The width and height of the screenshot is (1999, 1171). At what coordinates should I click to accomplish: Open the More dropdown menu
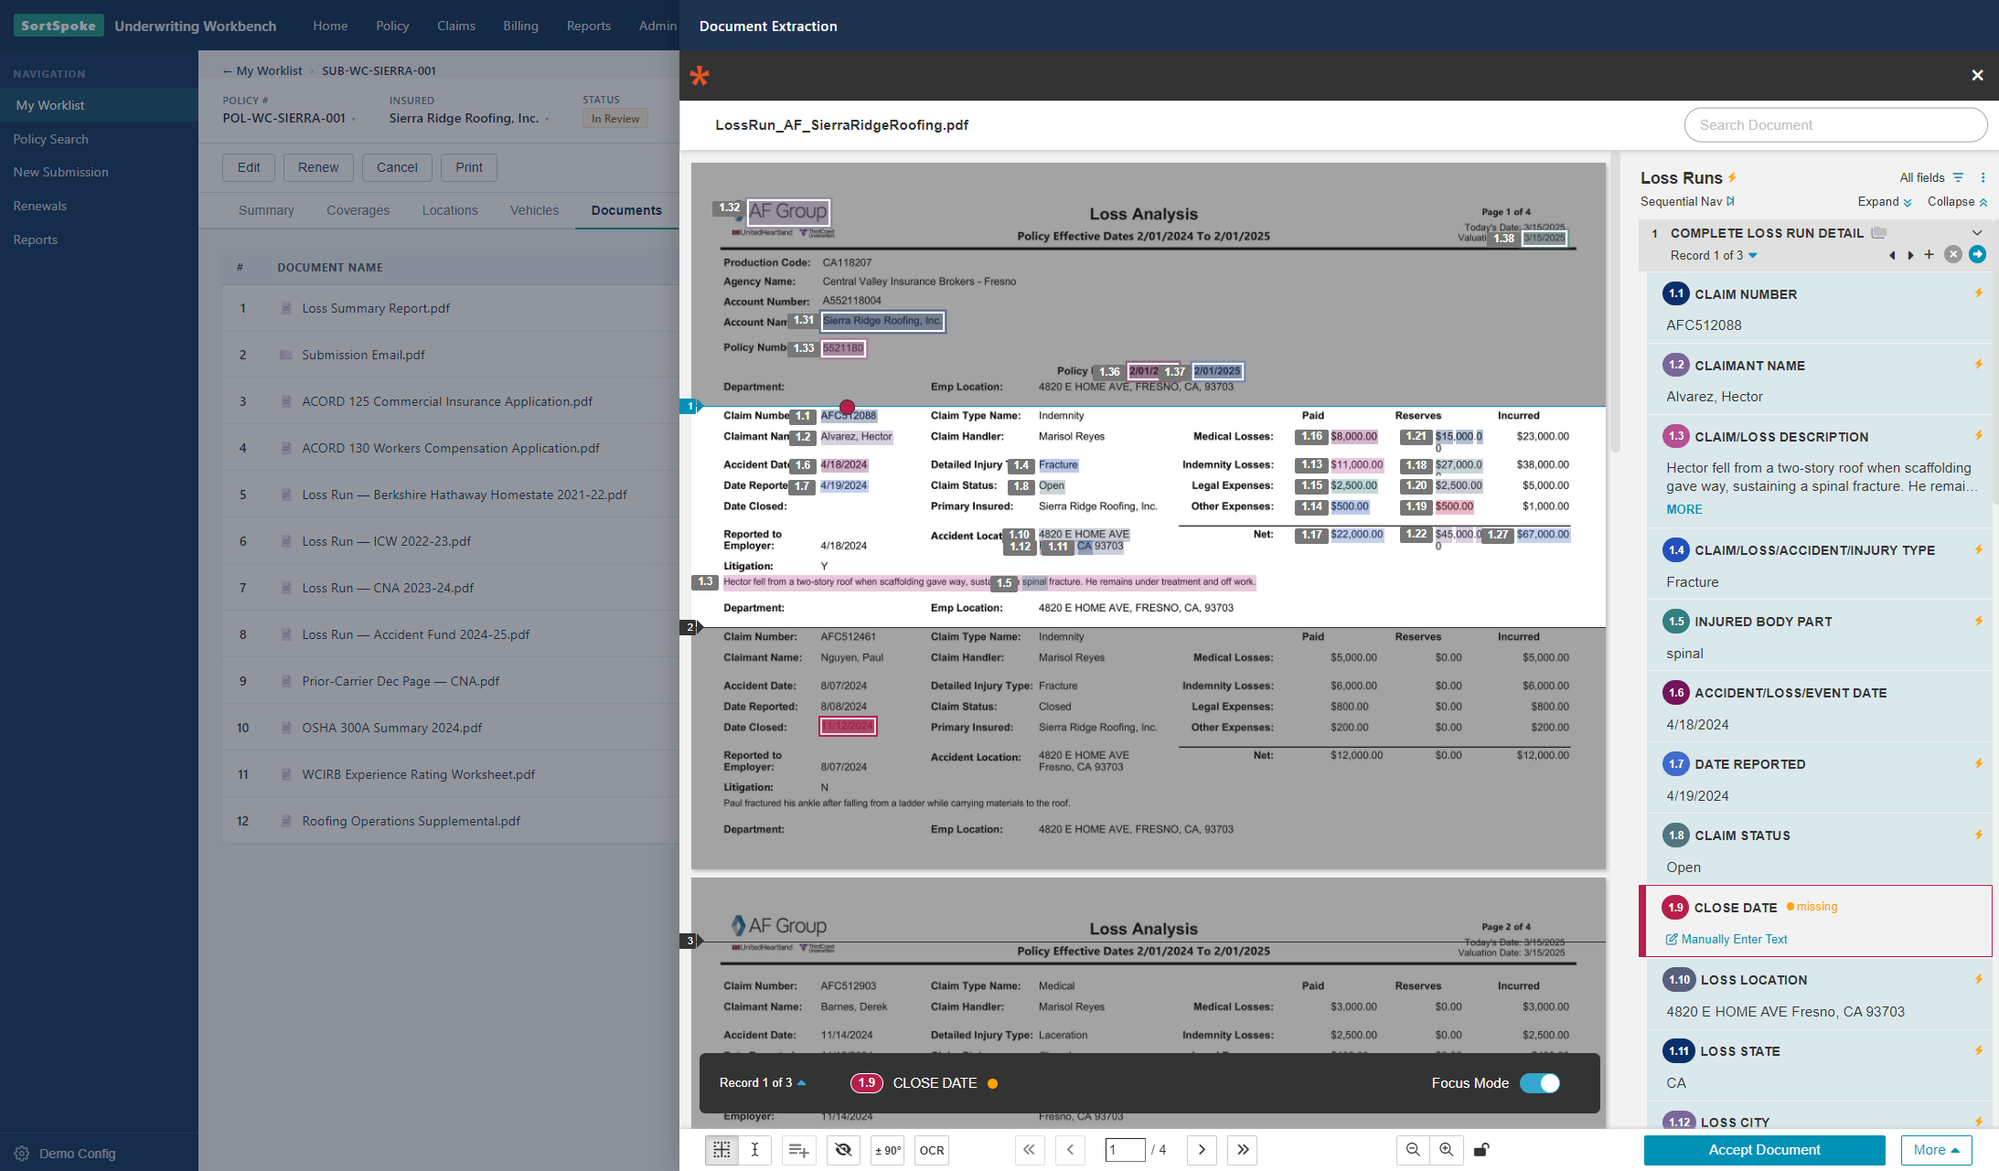[1936, 1150]
